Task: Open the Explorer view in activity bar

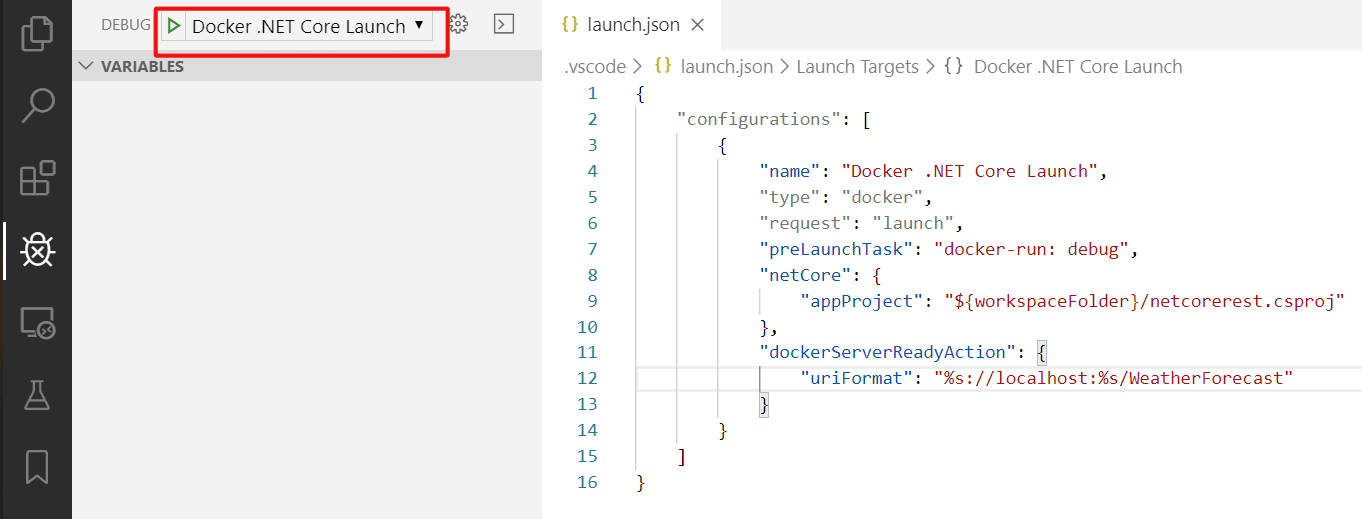Action: click(x=37, y=32)
